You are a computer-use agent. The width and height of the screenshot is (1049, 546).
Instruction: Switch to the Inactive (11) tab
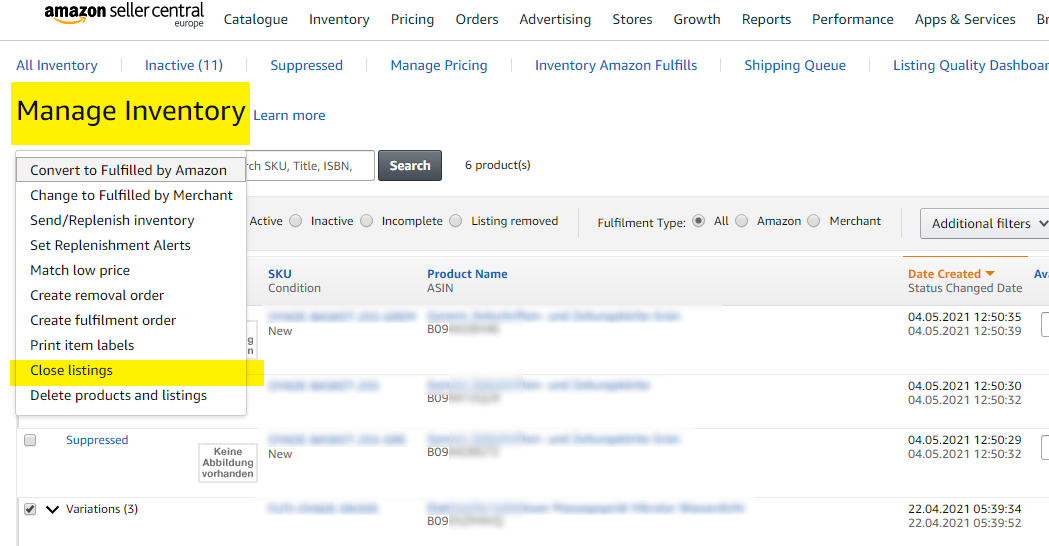(184, 65)
